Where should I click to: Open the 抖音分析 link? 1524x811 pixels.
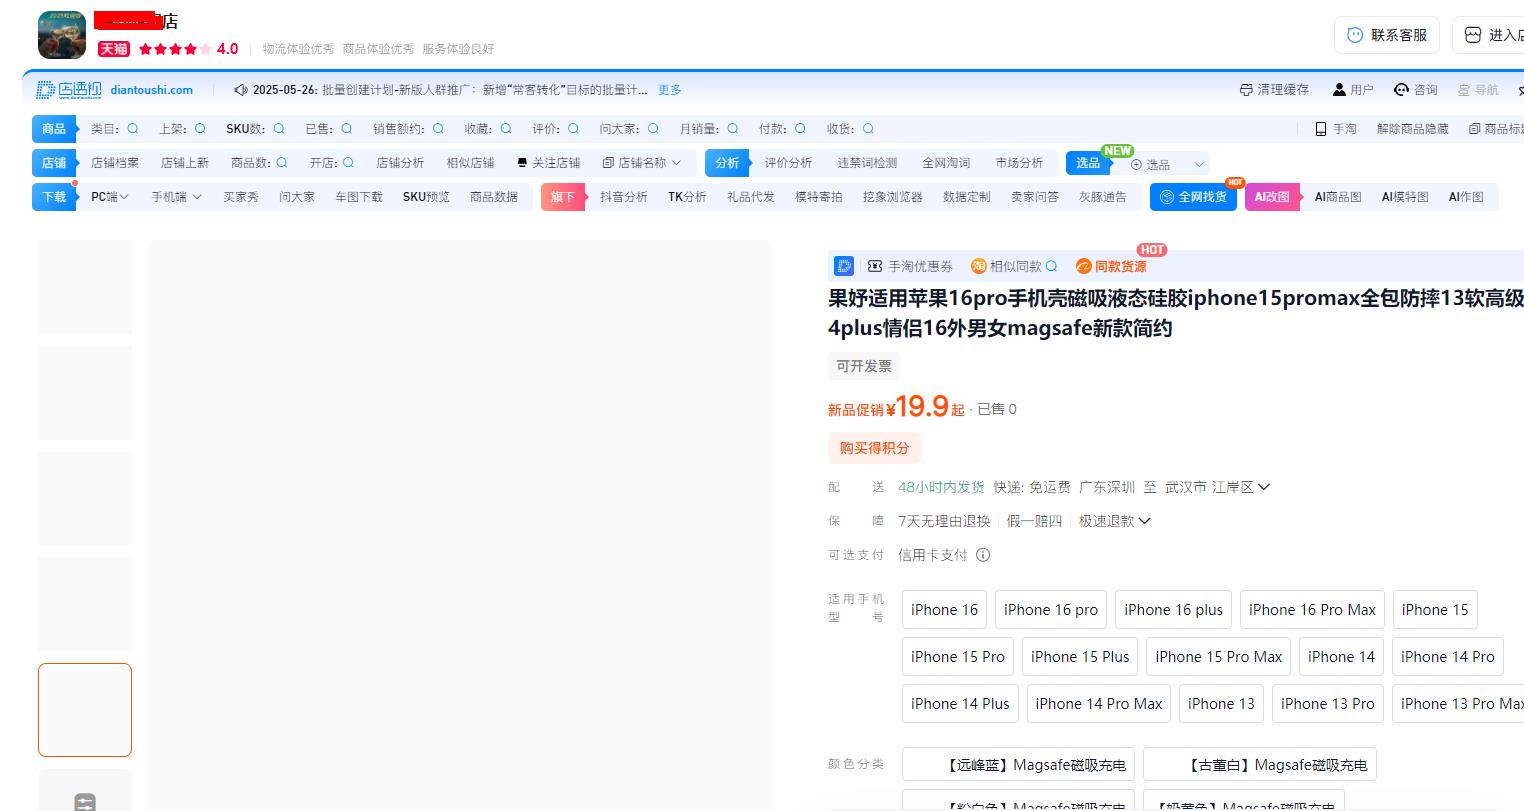coord(624,197)
